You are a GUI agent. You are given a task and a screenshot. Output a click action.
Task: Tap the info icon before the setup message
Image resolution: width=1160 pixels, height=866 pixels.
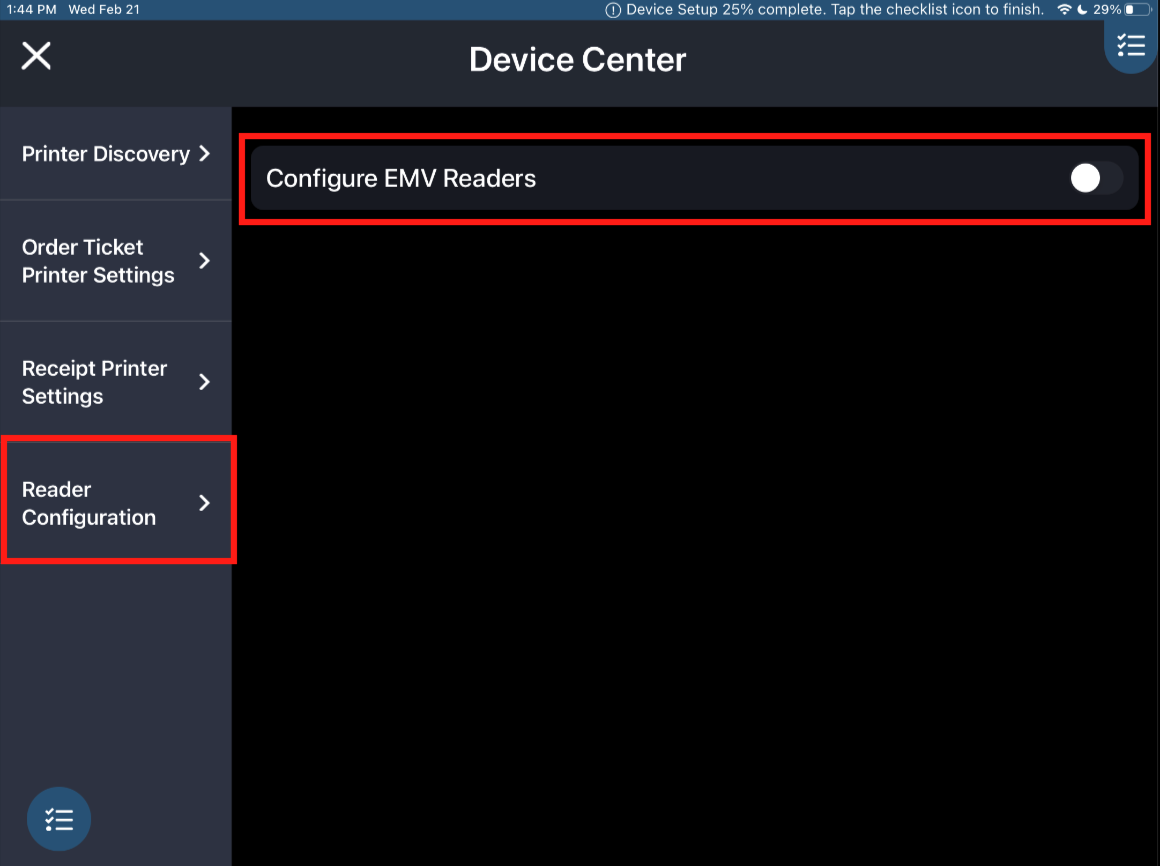611,9
